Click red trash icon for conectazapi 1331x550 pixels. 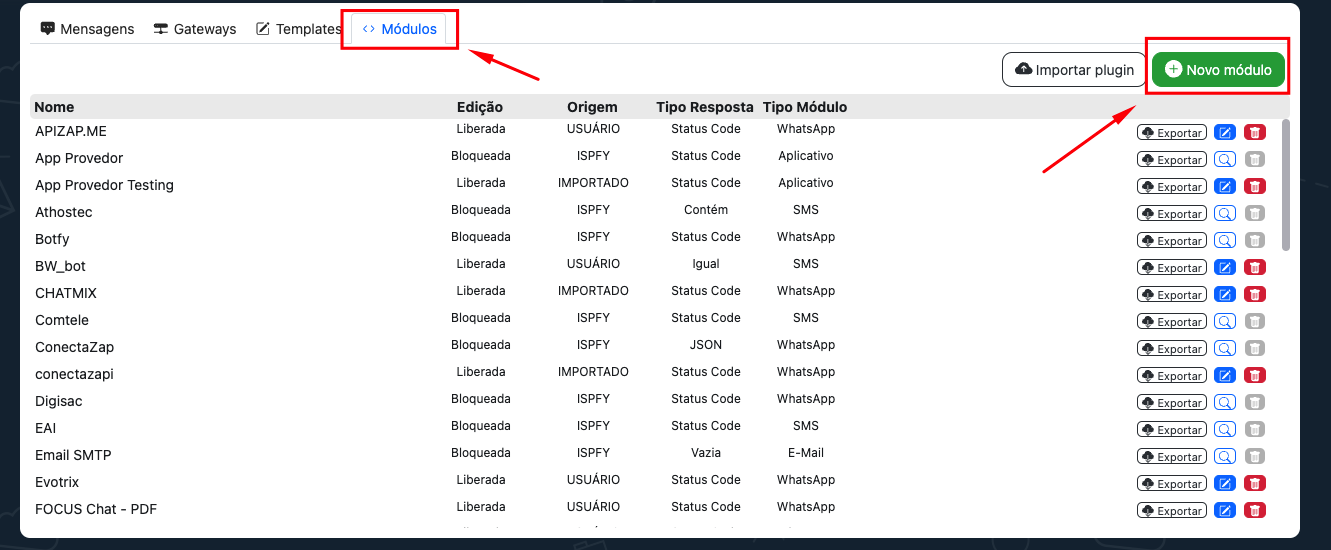1255,375
